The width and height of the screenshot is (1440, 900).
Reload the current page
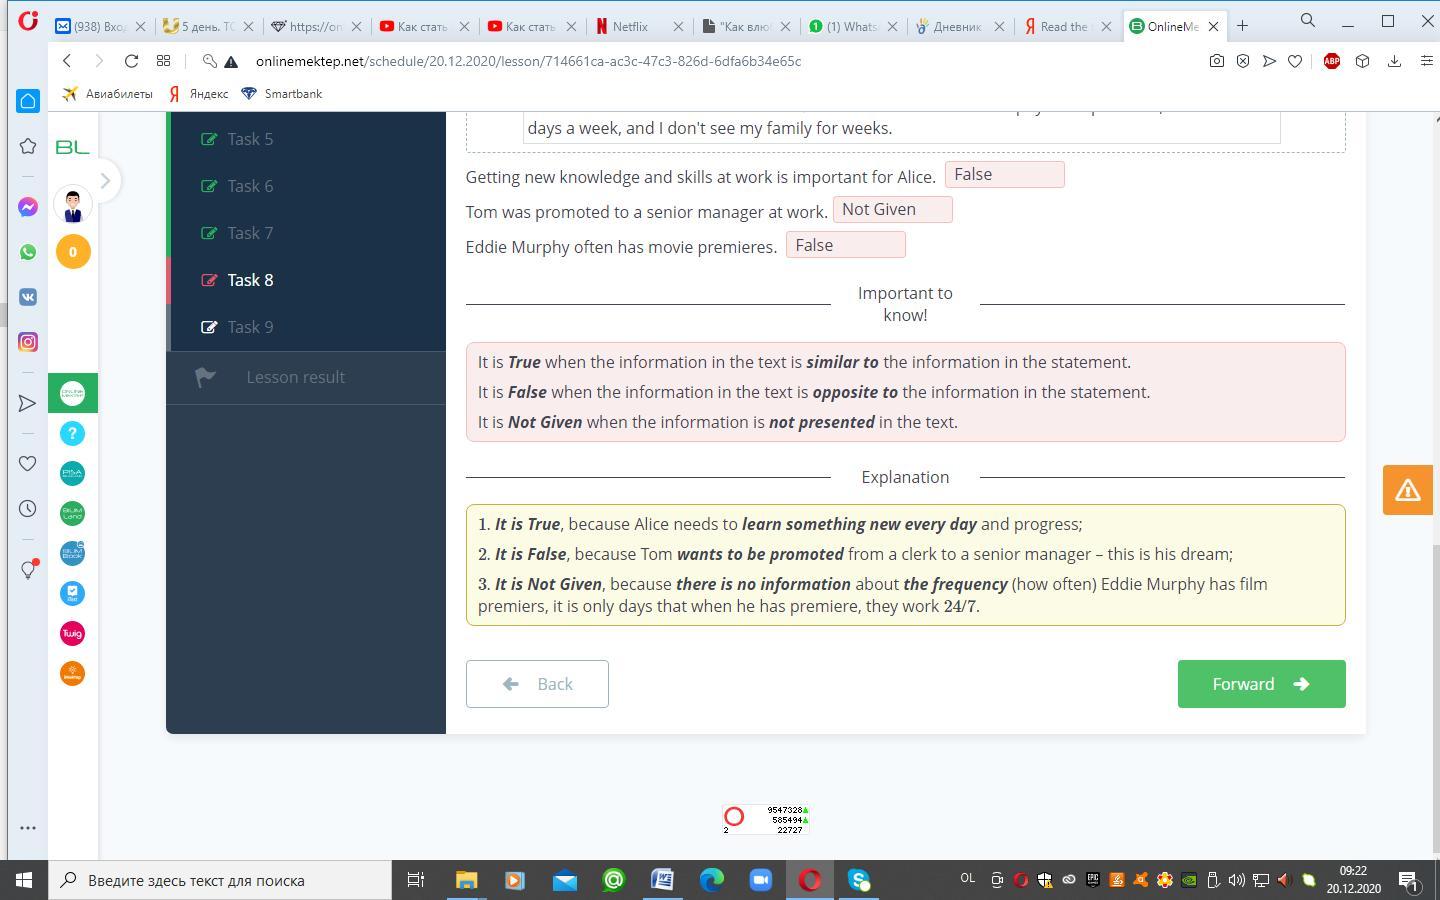[x=131, y=61]
